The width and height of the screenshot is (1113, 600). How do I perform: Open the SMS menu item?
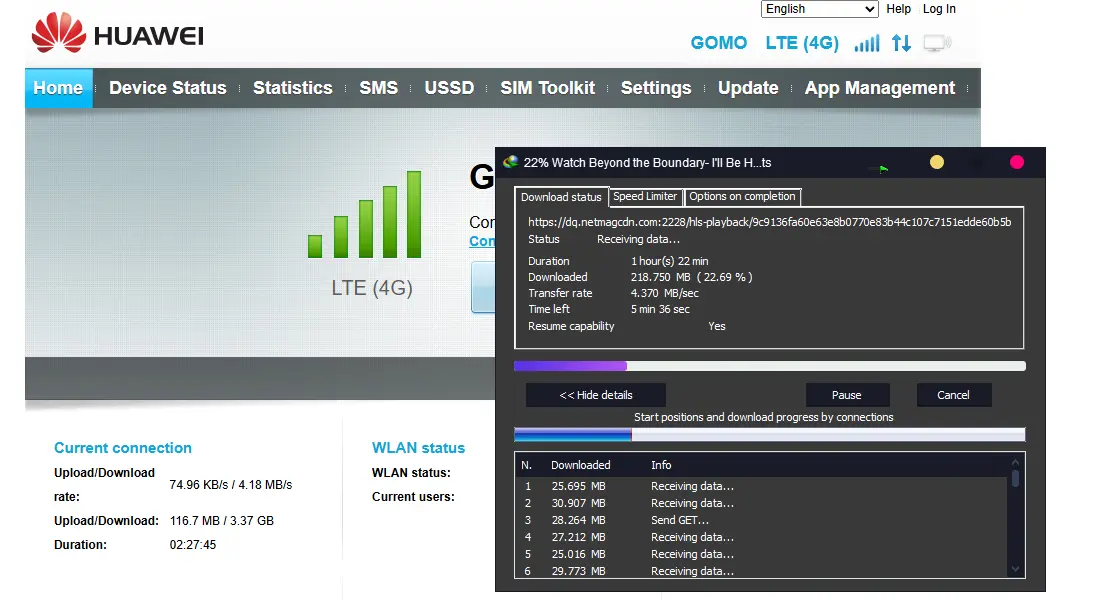[x=378, y=88]
